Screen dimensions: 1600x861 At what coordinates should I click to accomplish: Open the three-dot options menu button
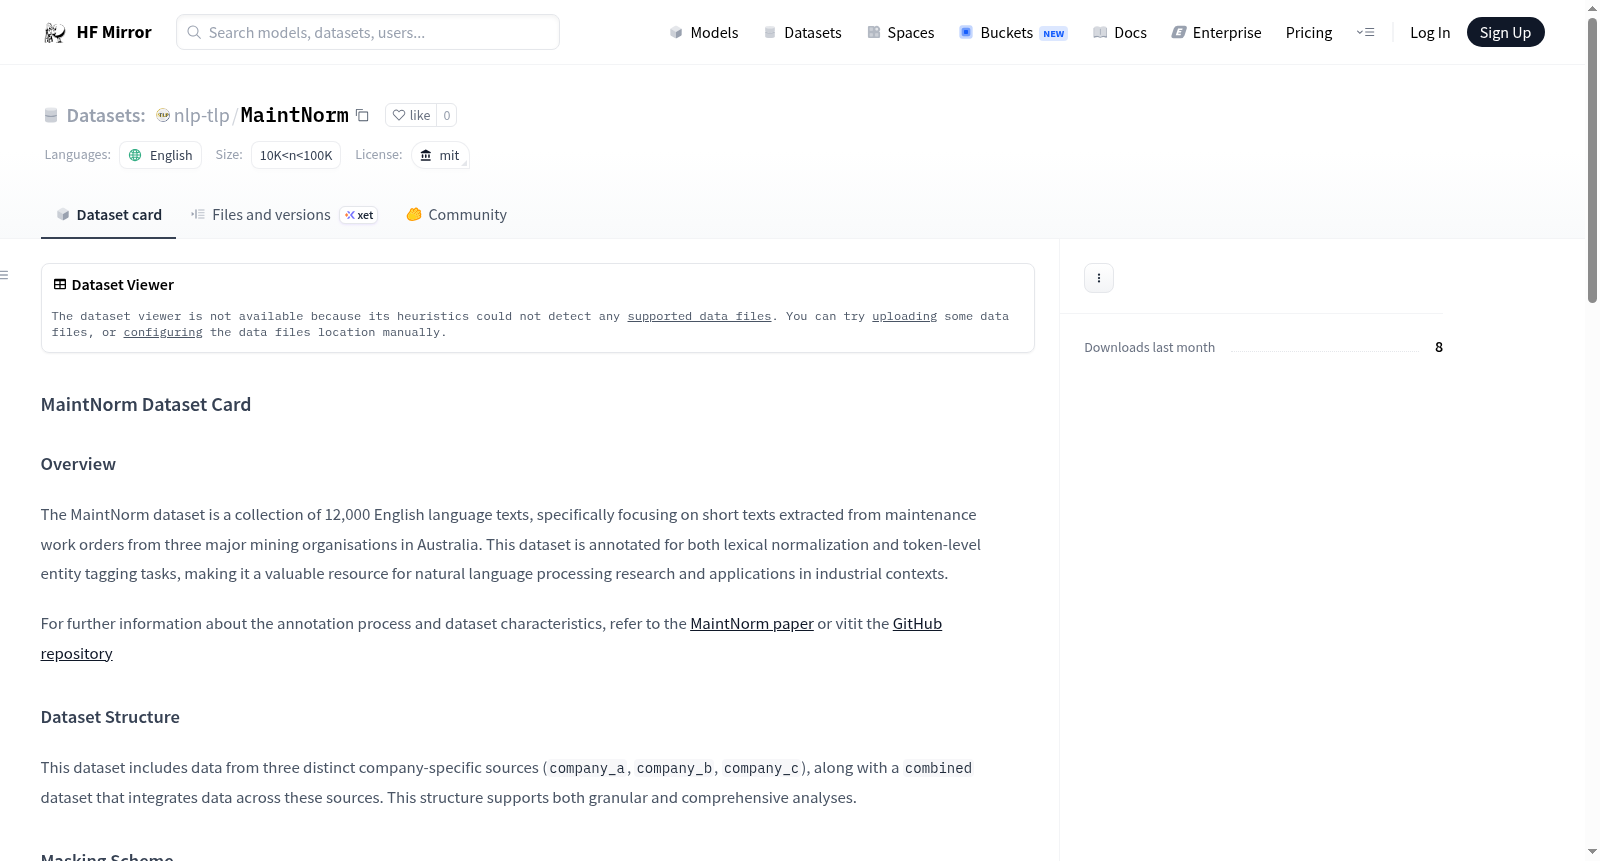[x=1099, y=278]
